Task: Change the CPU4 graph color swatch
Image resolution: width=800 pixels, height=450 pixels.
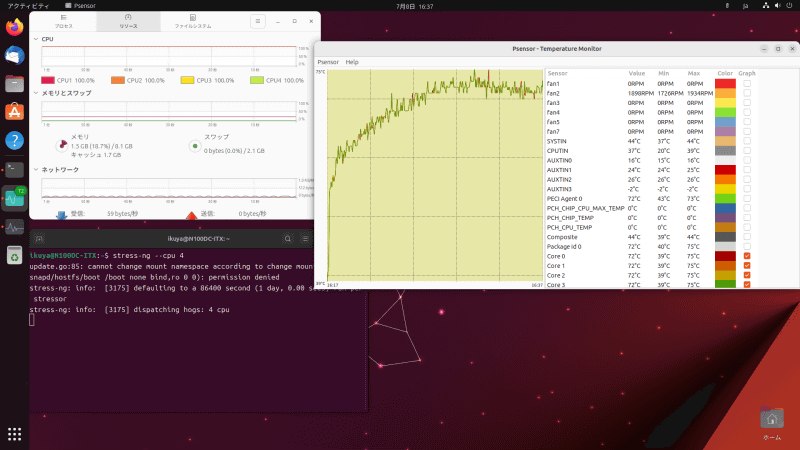Action: tap(257, 80)
